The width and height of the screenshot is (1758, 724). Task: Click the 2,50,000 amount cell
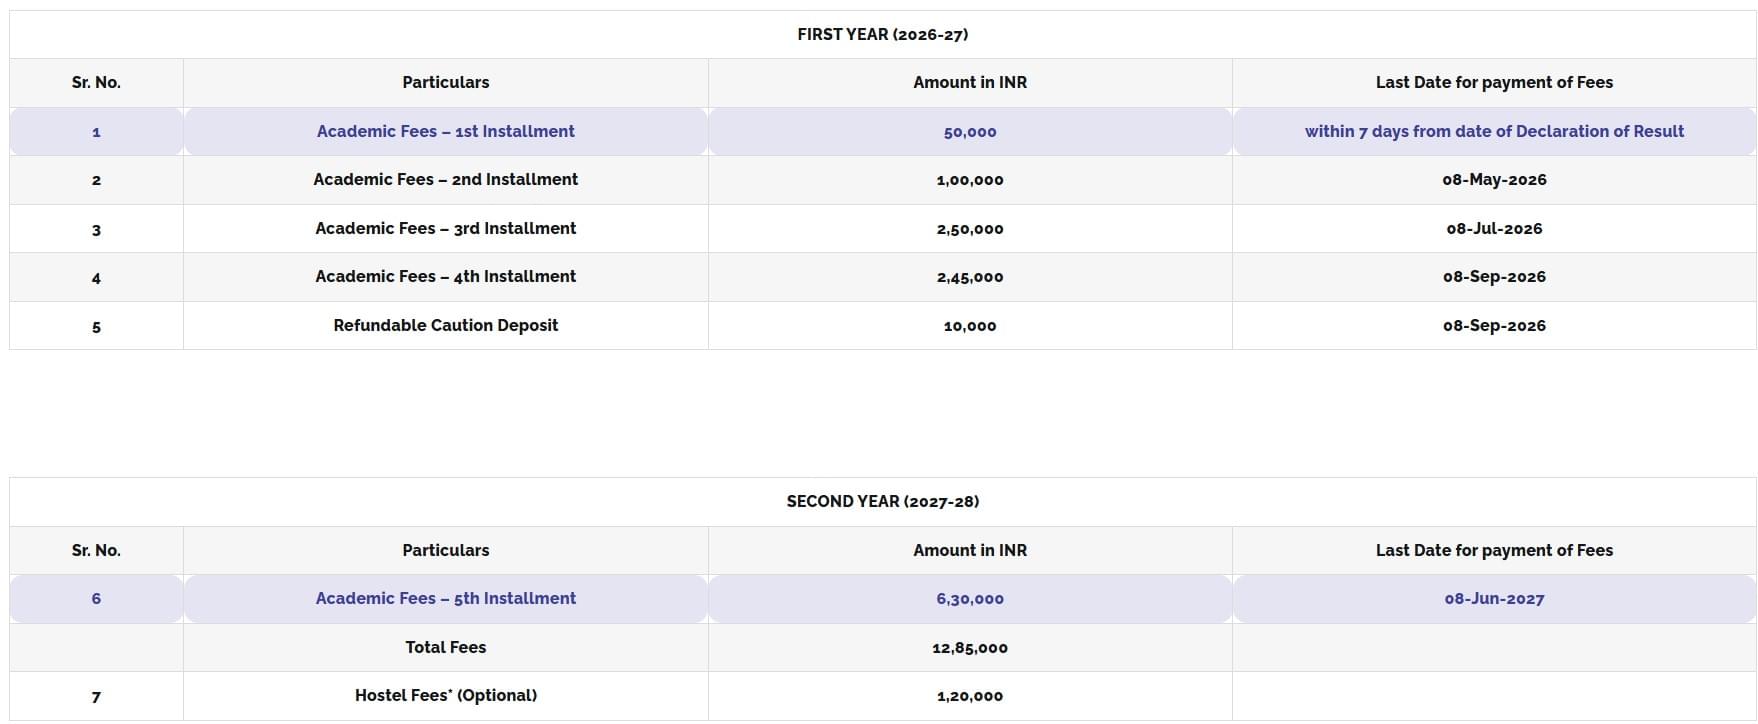point(969,229)
